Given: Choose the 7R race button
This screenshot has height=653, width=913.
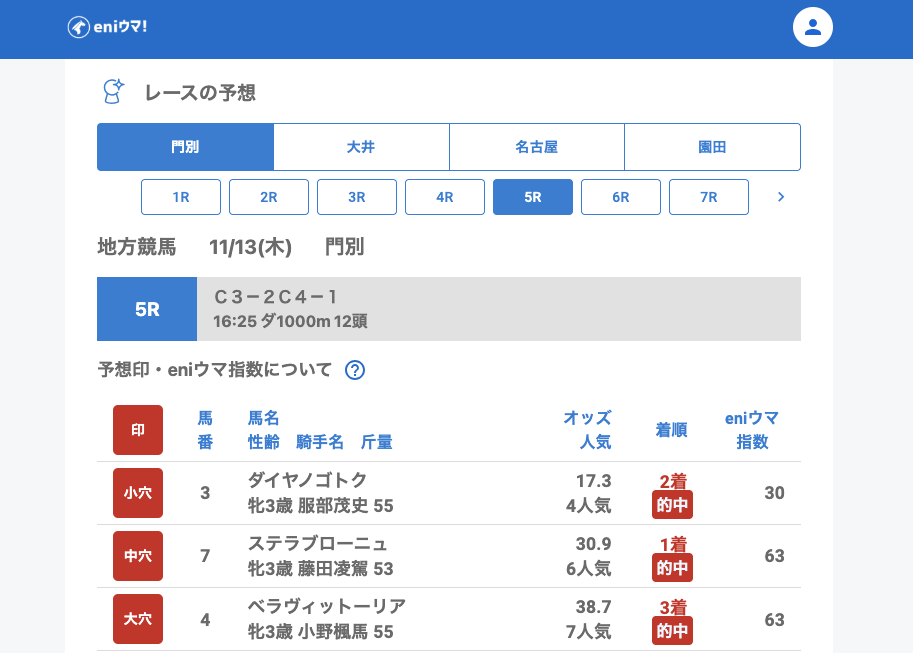Looking at the screenshot, I should pyautogui.click(x=709, y=197).
